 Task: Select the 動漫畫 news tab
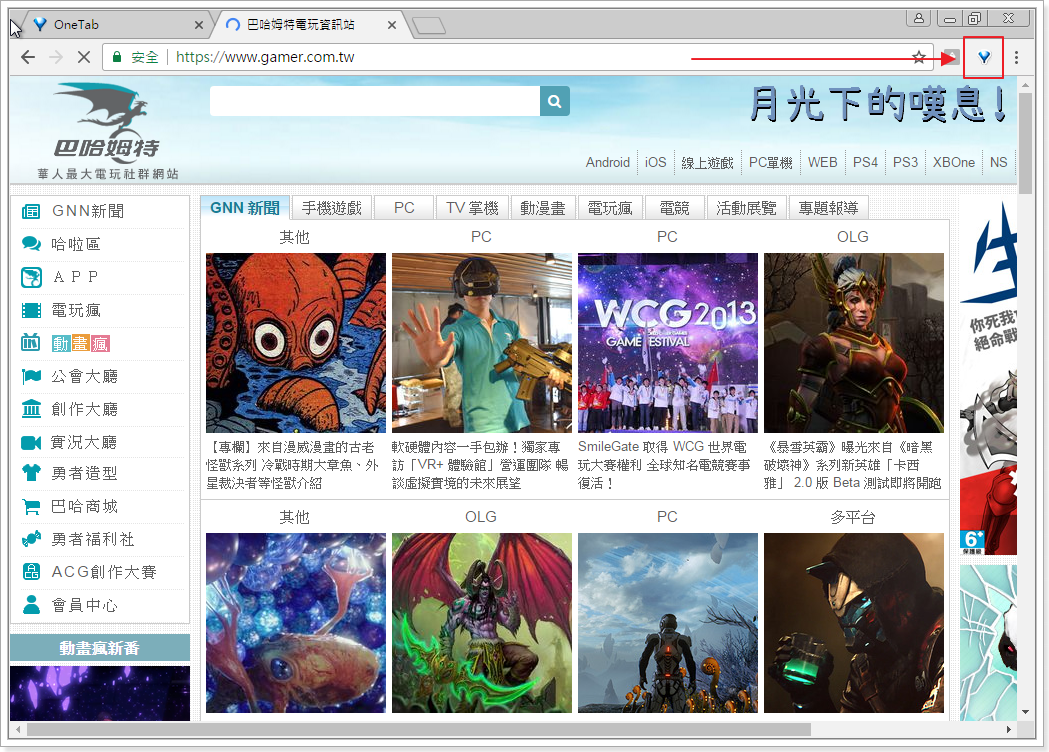pyautogui.click(x=543, y=208)
